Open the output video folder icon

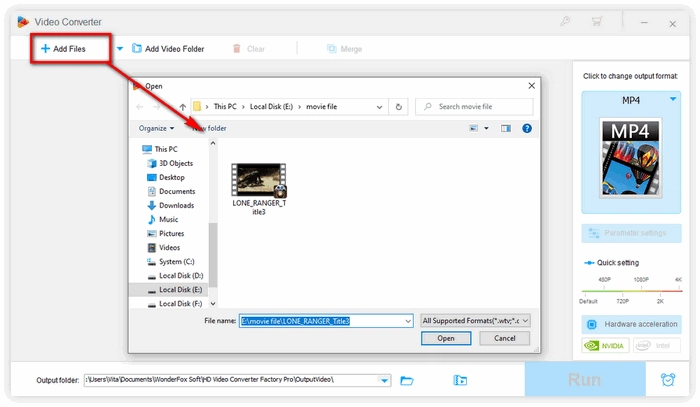coord(460,381)
